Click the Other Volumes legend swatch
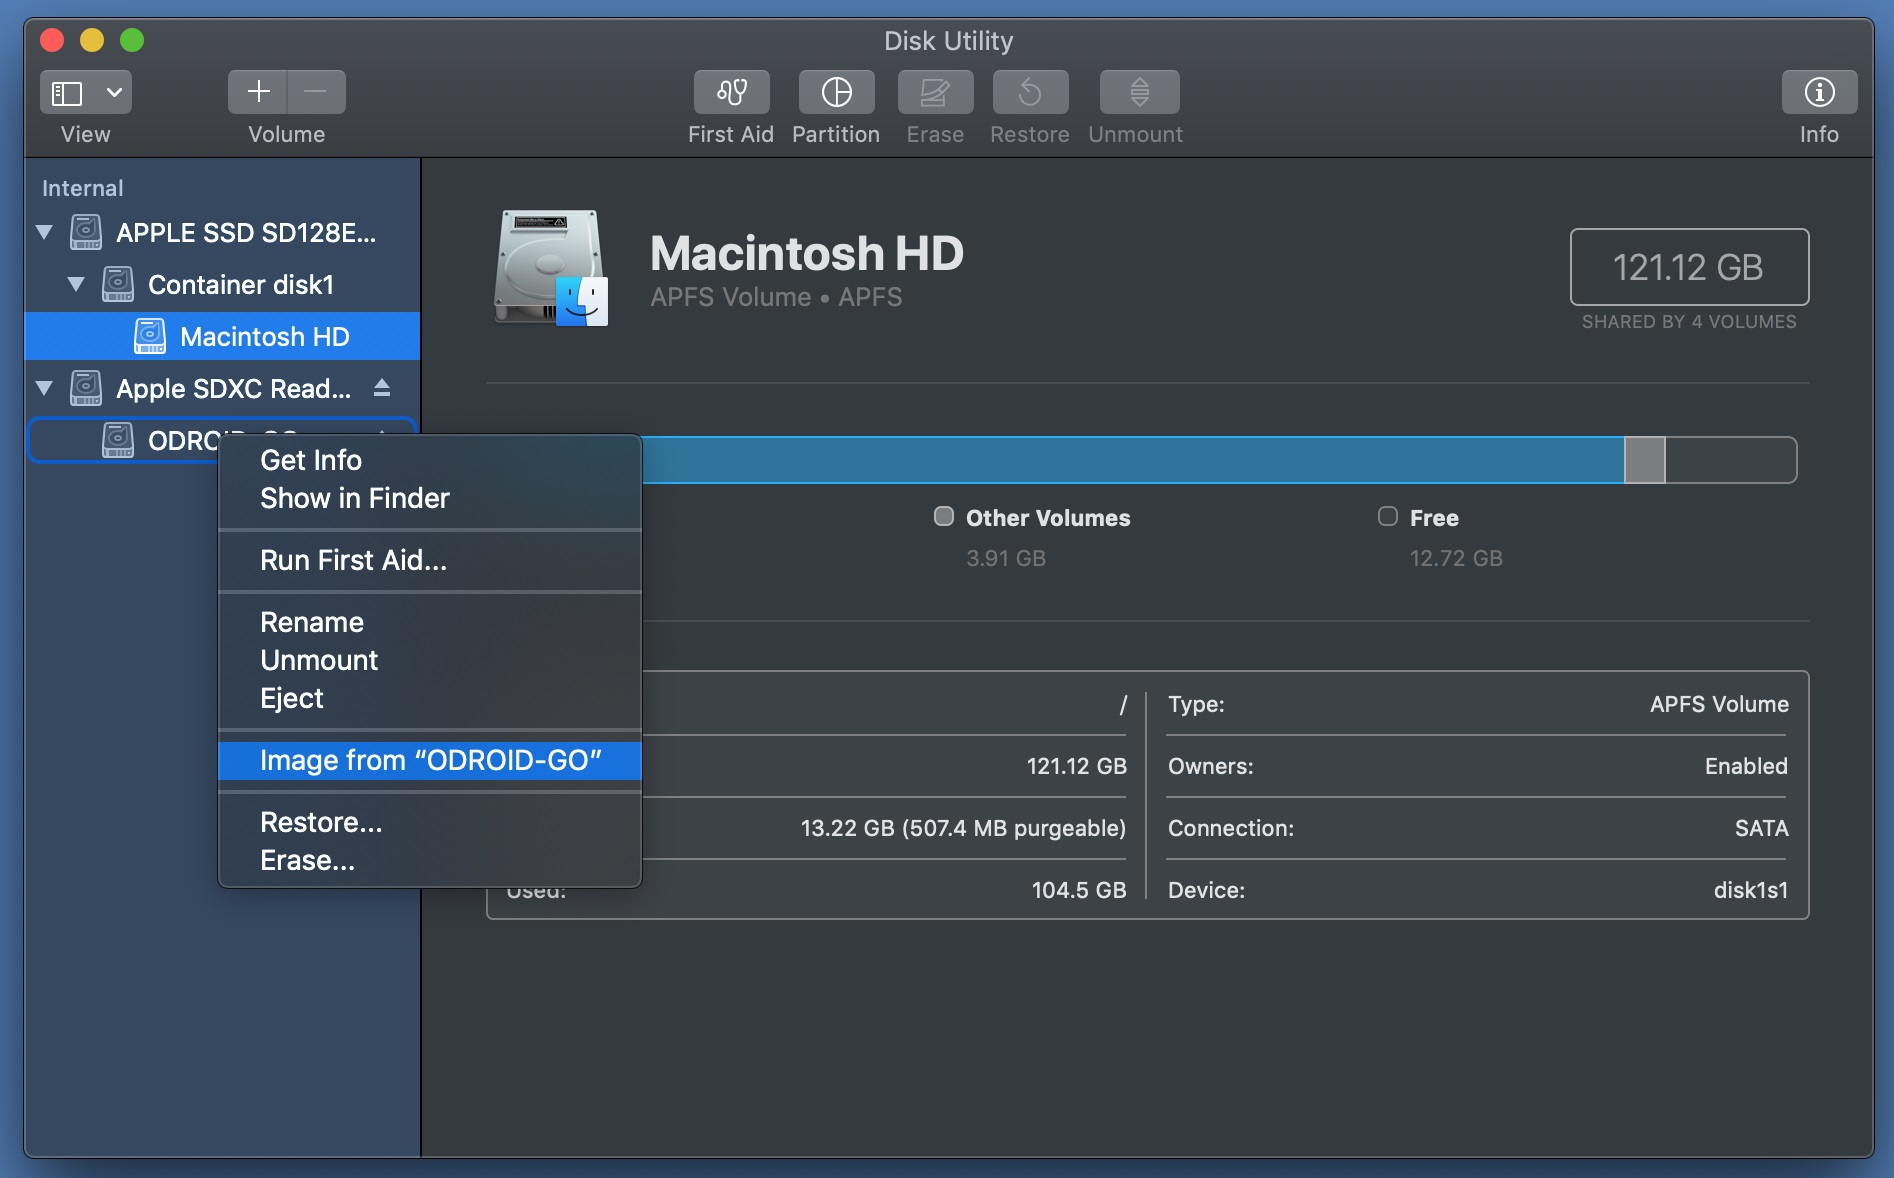The image size is (1894, 1178). coord(943,516)
